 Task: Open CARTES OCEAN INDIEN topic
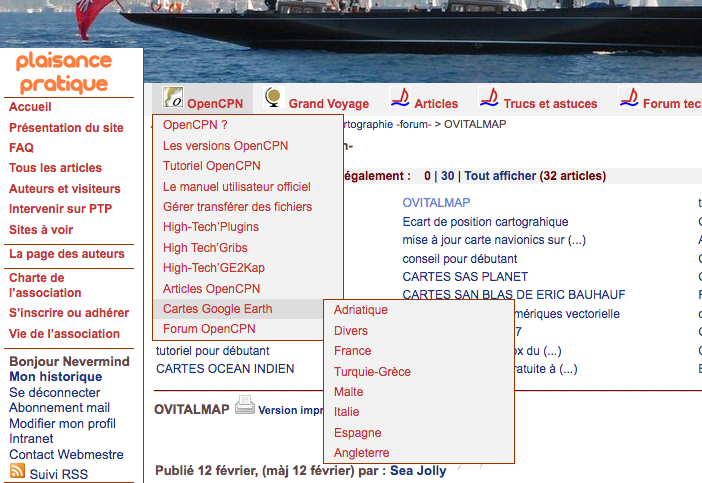[225, 369]
